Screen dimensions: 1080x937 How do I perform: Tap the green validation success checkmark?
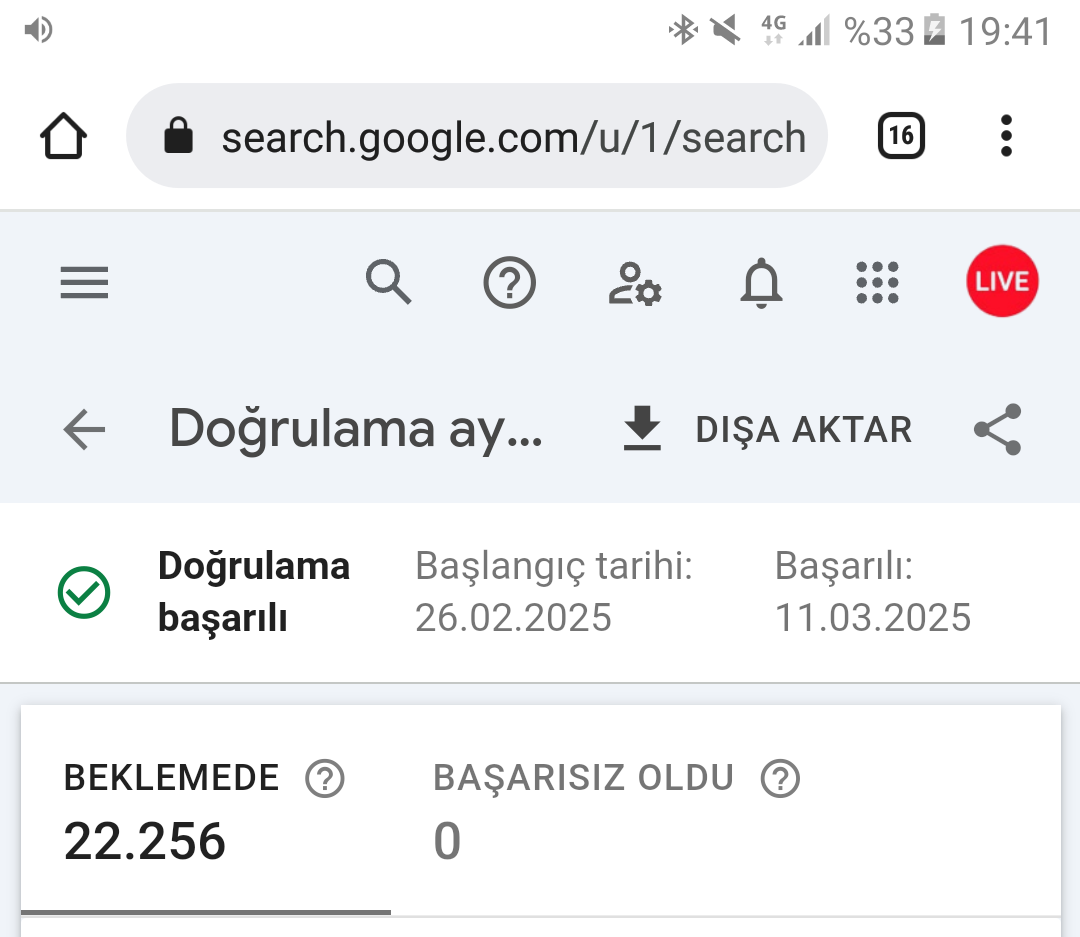(84, 593)
